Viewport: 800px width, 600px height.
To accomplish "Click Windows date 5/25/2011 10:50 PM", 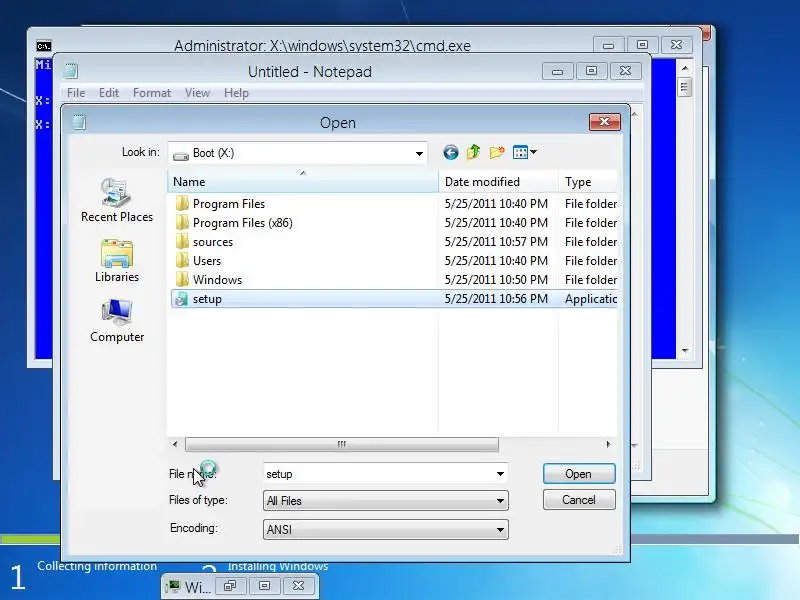I will coord(496,280).
